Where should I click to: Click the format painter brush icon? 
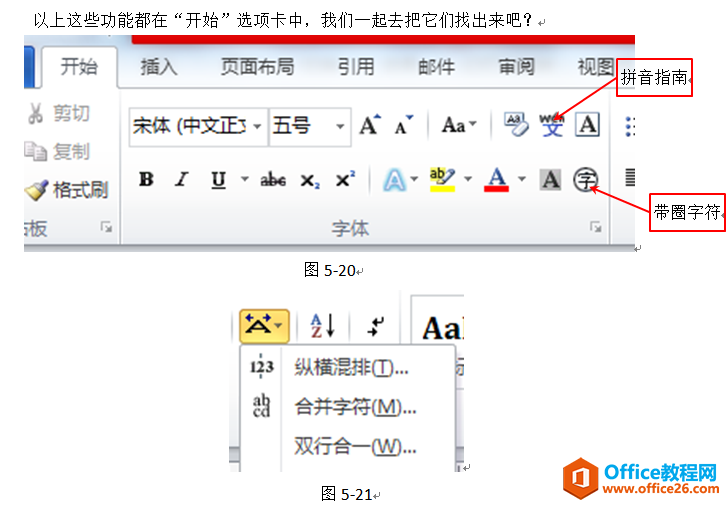pos(37,190)
